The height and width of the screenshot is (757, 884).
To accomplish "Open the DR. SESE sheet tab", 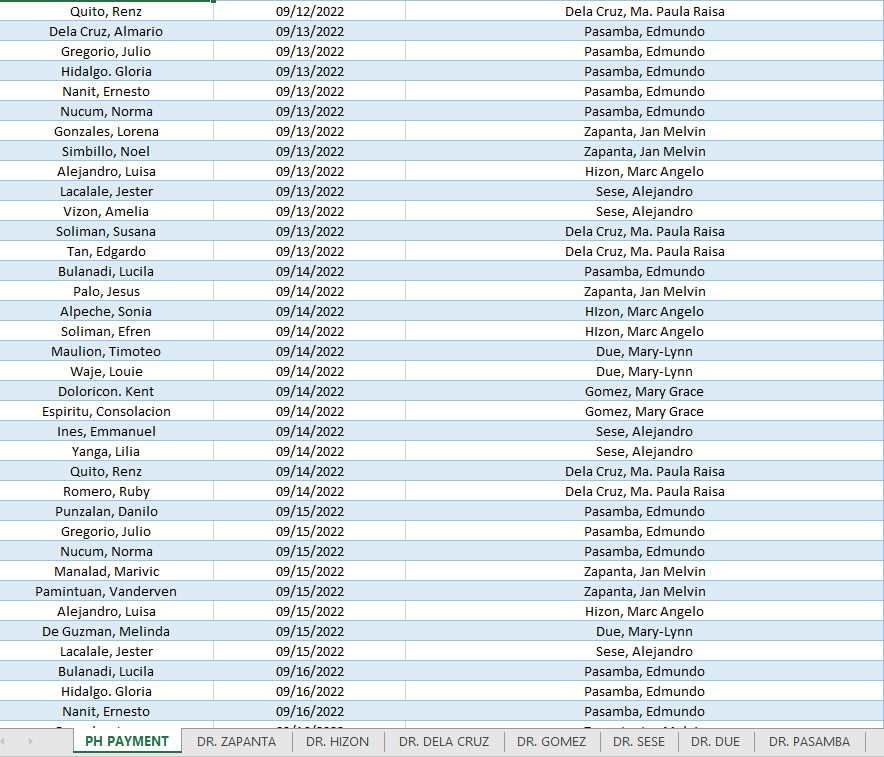I will 639,742.
